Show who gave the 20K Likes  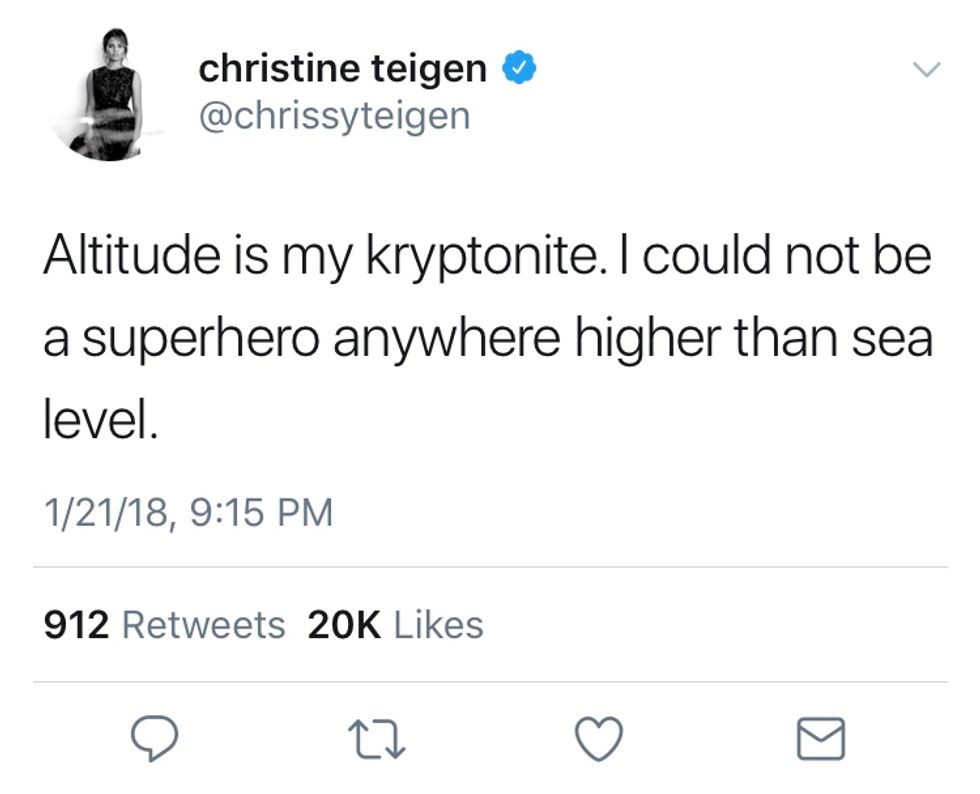(395, 625)
